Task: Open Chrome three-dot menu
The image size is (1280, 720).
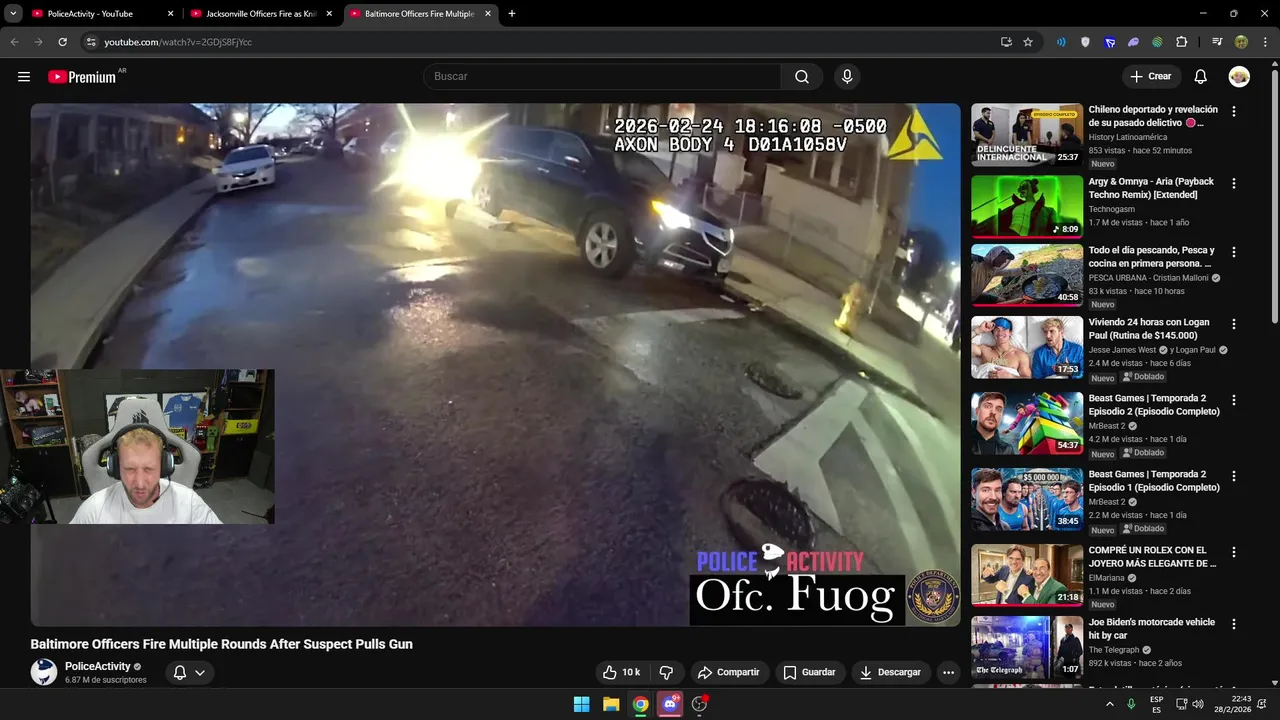Action: click(x=1265, y=42)
